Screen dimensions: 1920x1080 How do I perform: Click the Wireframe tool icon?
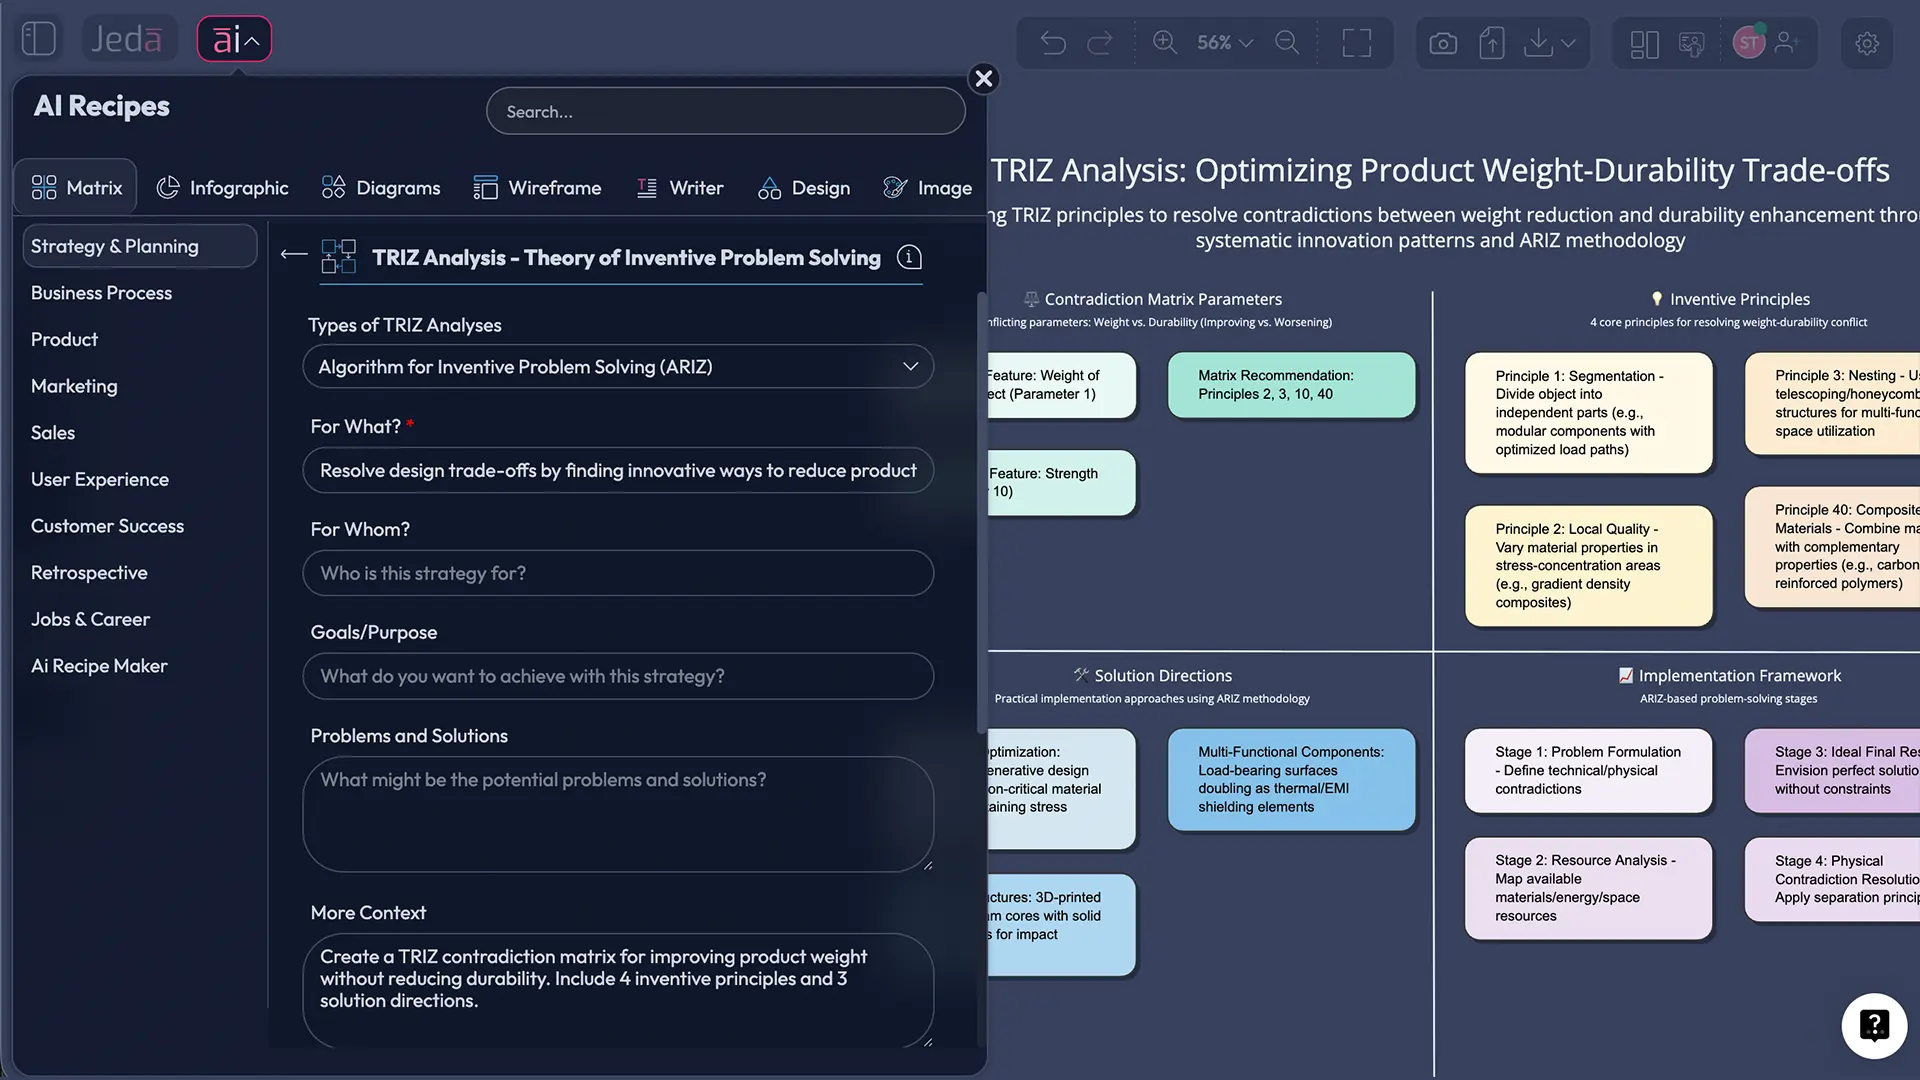[485, 187]
